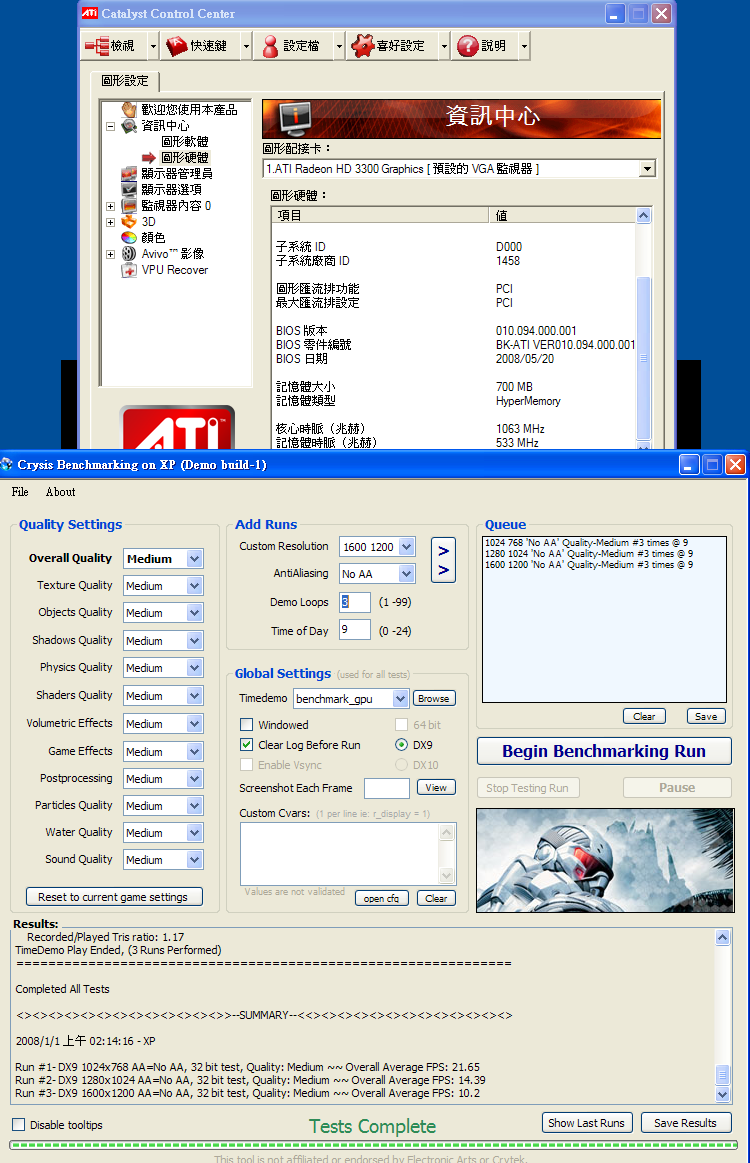Select the 顏色 (Color) tree item
The height and width of the screenshot is (1163, 750).
[x=152, y=238]
